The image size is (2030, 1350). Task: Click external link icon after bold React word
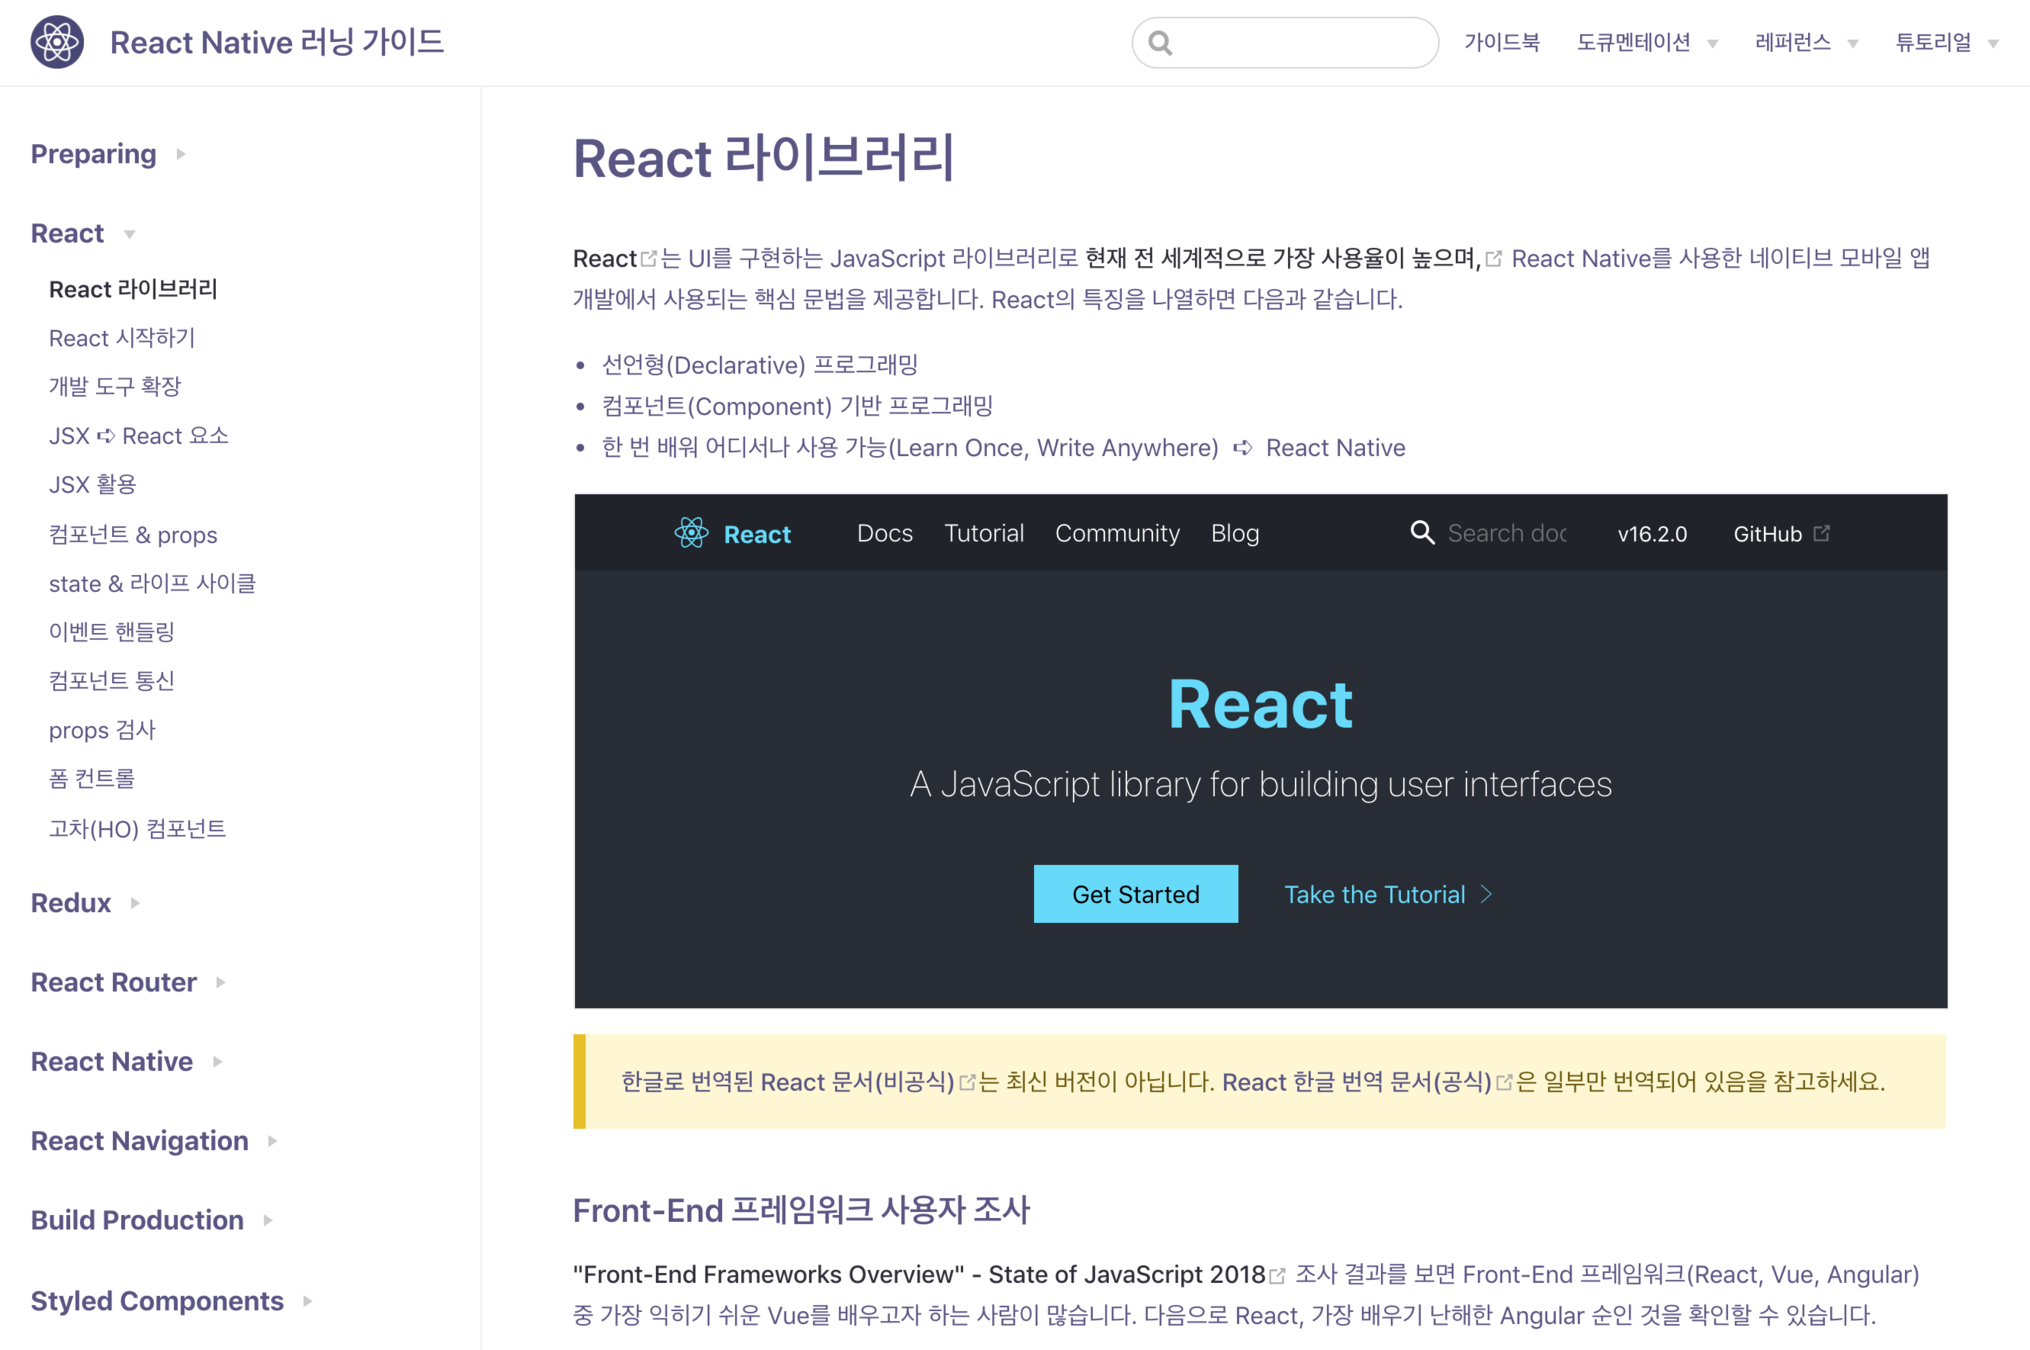(649, 259)
